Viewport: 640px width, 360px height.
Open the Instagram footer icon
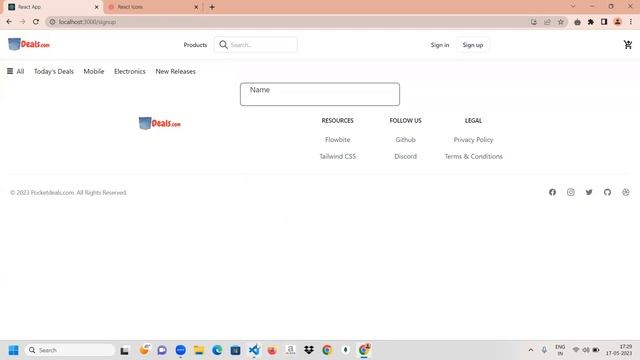click(x=571, y=192)
